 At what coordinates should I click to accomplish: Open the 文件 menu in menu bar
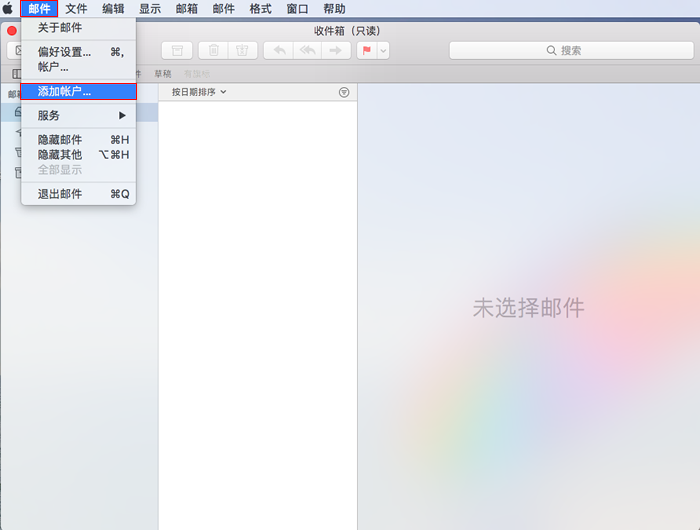76,8
